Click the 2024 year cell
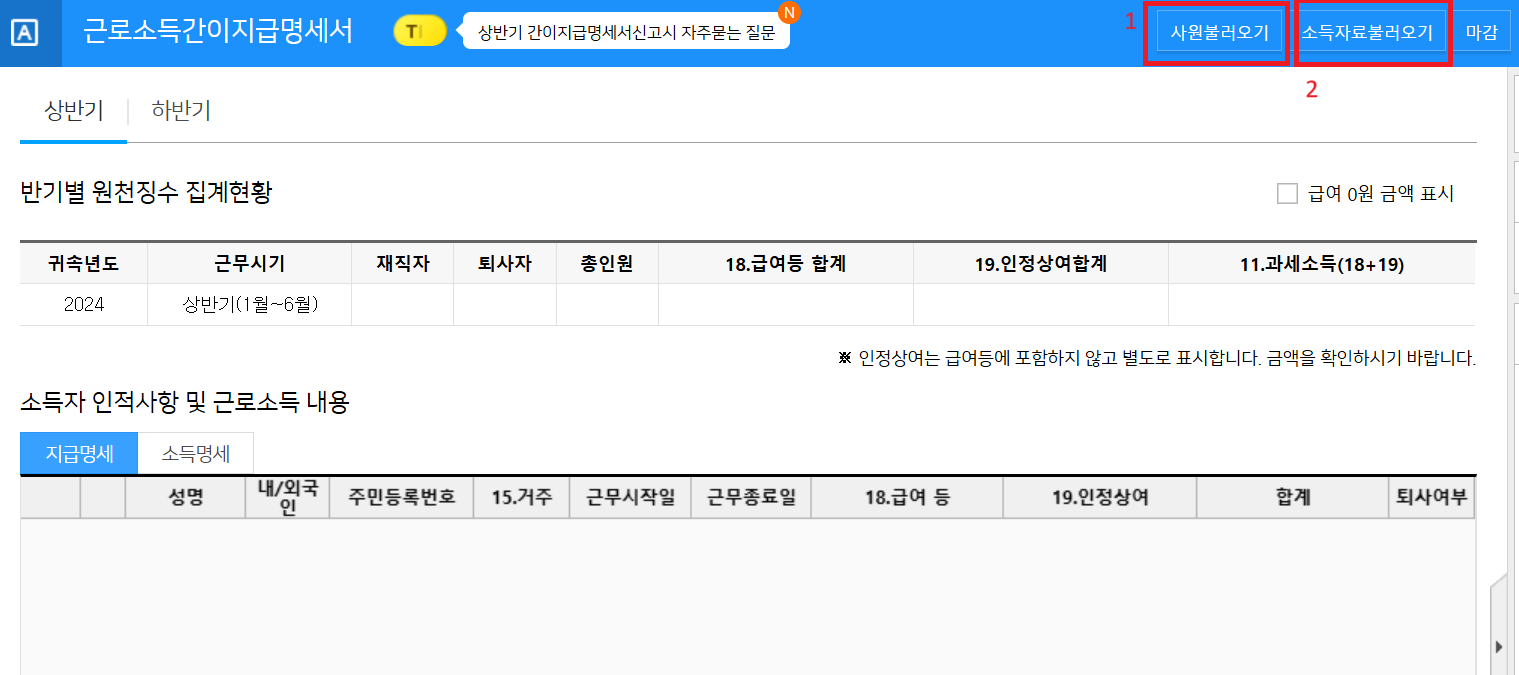 tap(84, 305)
